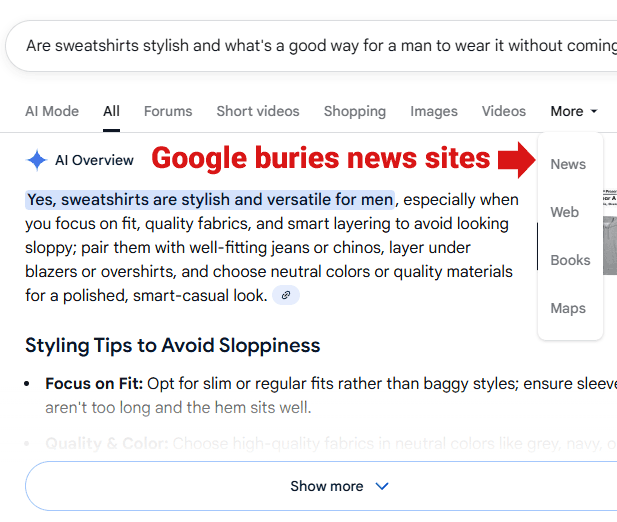Choose Maps from the More menu

tap(568, 308)
